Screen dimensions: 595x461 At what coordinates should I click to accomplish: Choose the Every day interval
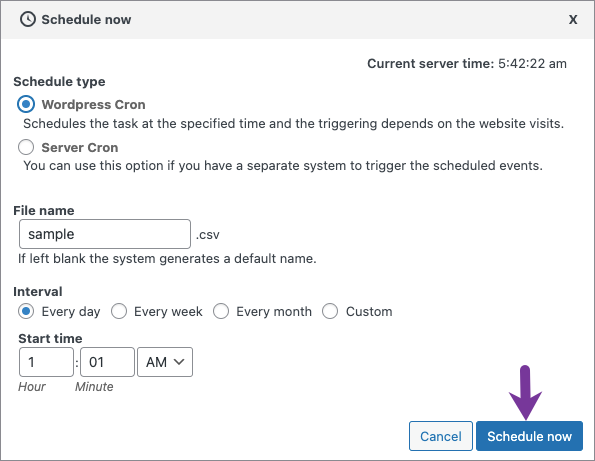tap(26, 312)
